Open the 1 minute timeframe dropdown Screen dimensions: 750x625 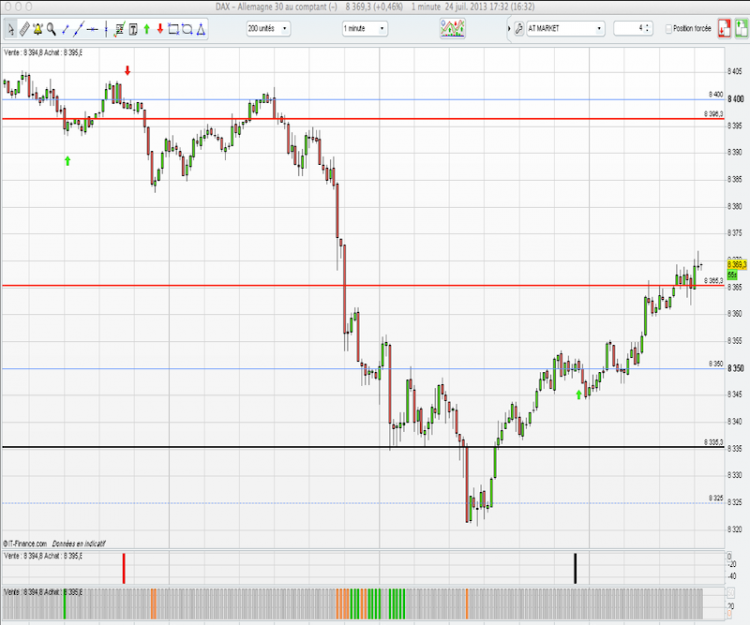pyautogui.click(x=364, y=29)
